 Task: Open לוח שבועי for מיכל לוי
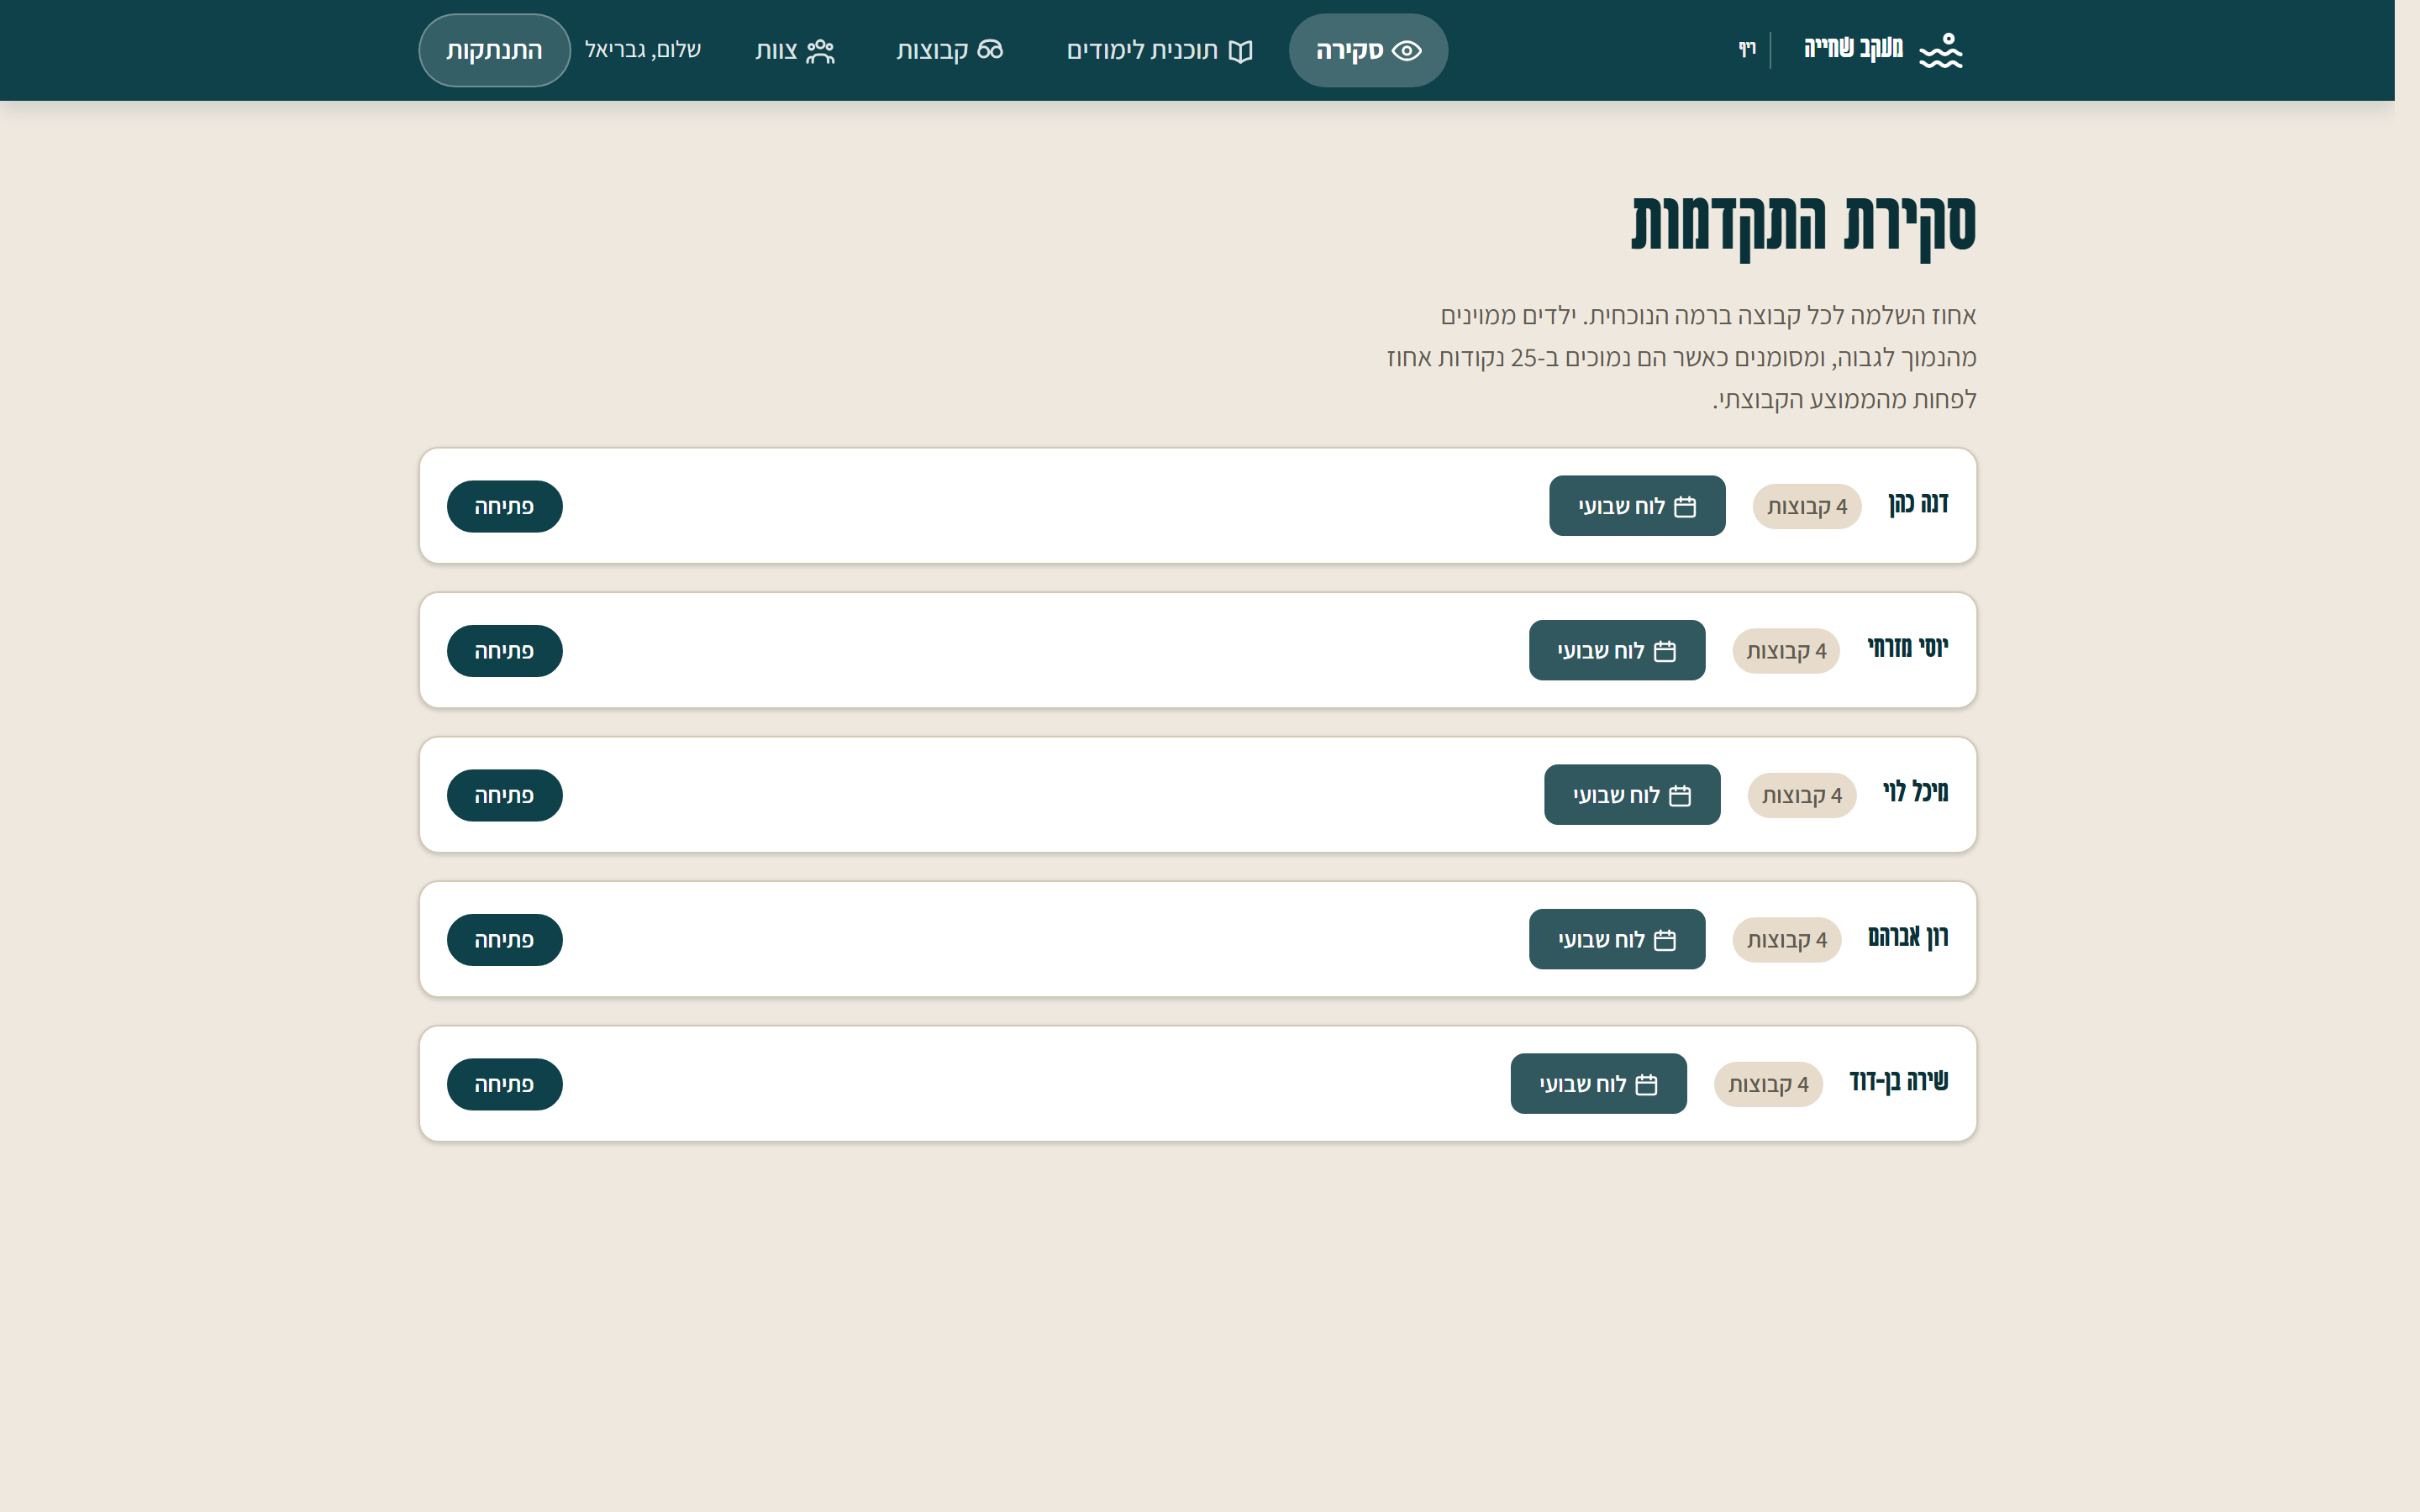coord(1632,795)
